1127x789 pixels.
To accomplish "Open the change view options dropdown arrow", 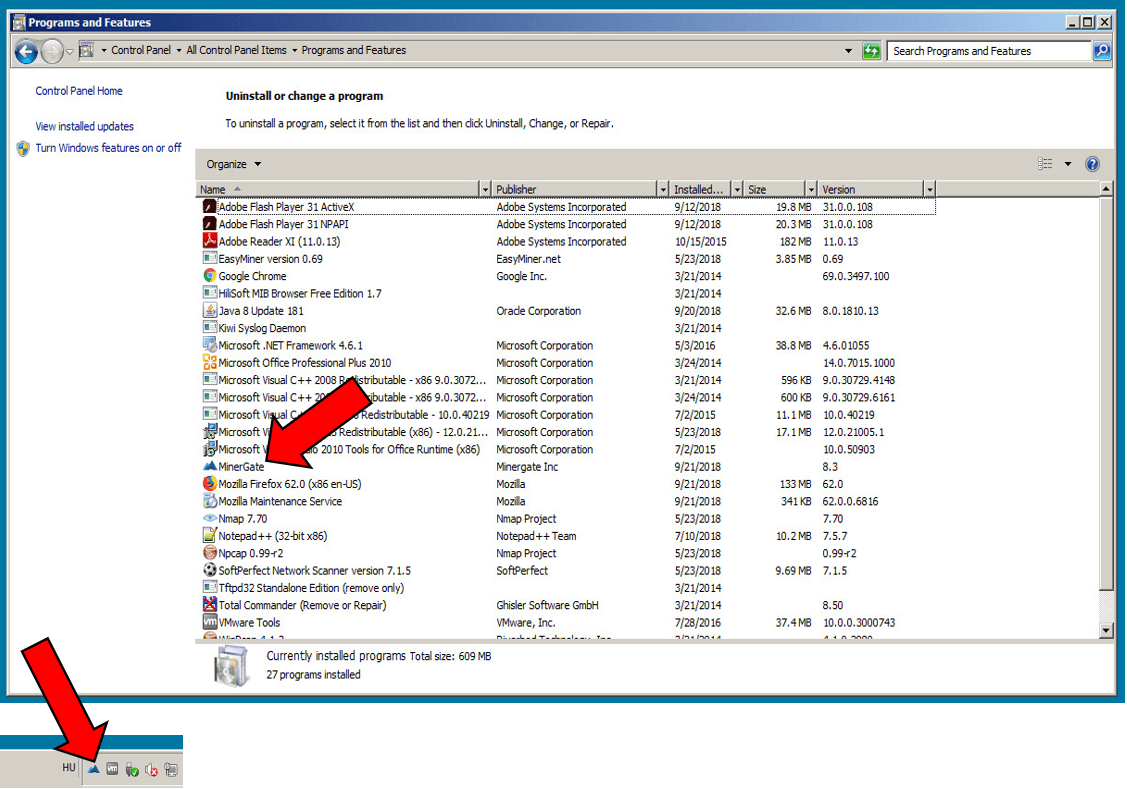I will coord(1067,164).
